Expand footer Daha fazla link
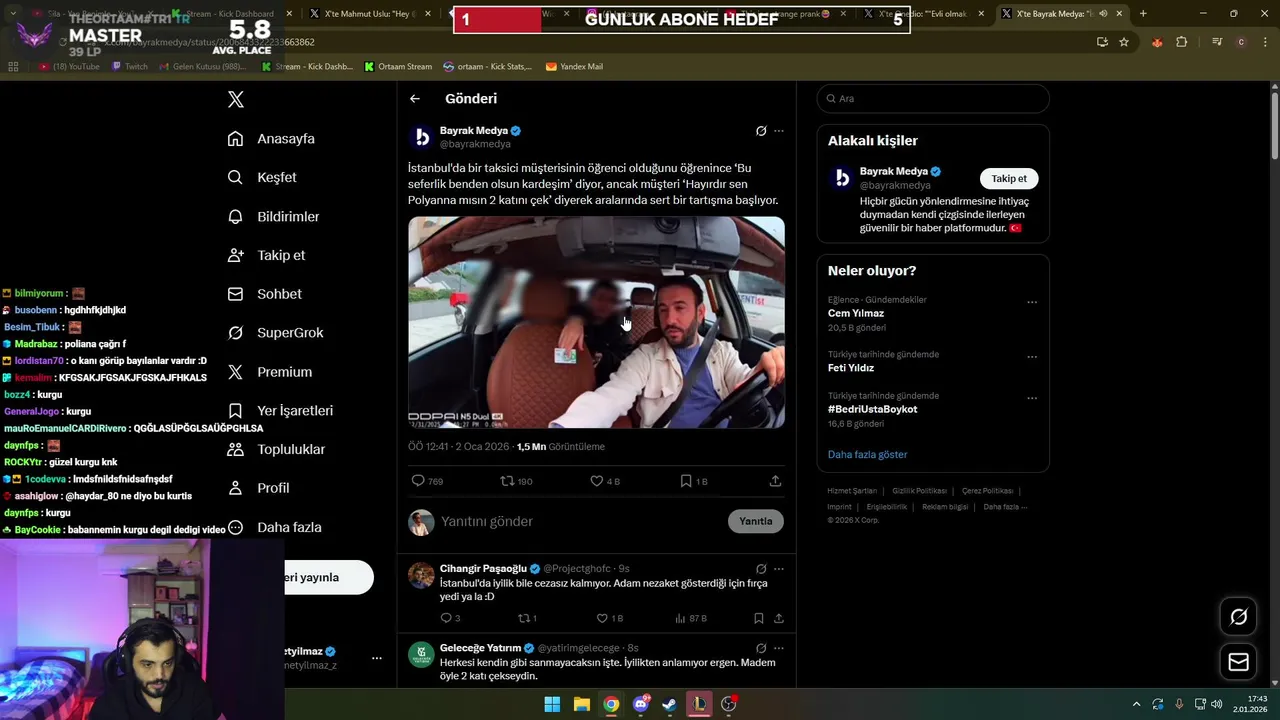The width and height of the screenshot is (1280, 720). (x=1004, y=507)
